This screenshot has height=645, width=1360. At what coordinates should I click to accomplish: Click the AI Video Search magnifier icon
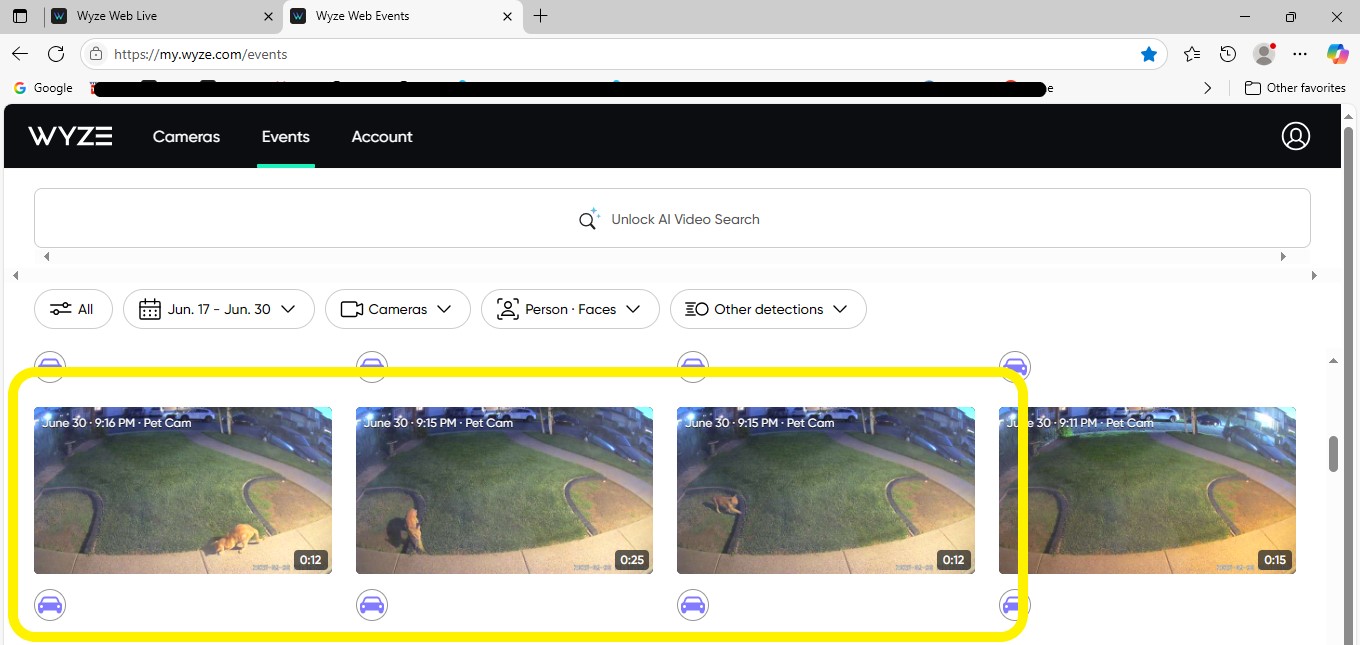pyautogui.click(x=589, y=219)
